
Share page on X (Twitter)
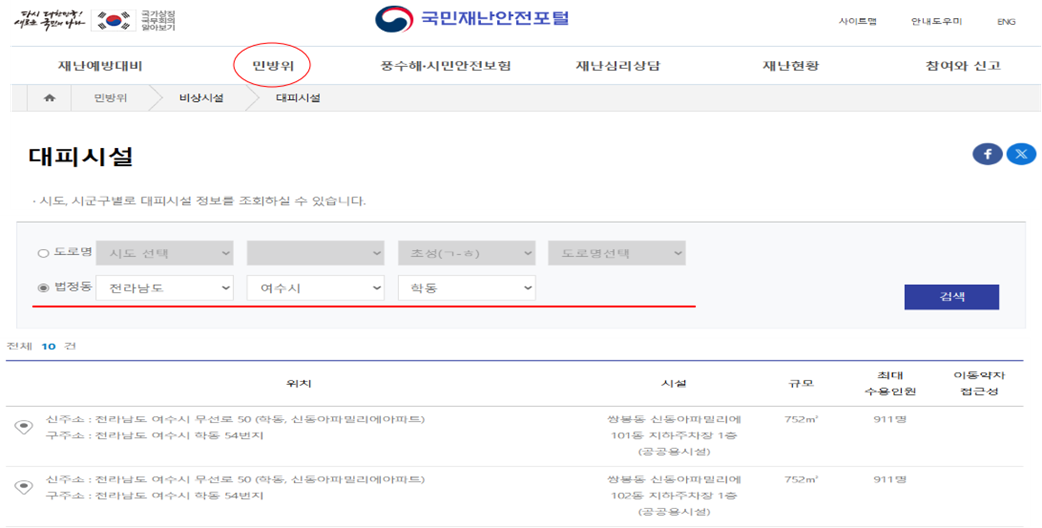(1021, 154)
